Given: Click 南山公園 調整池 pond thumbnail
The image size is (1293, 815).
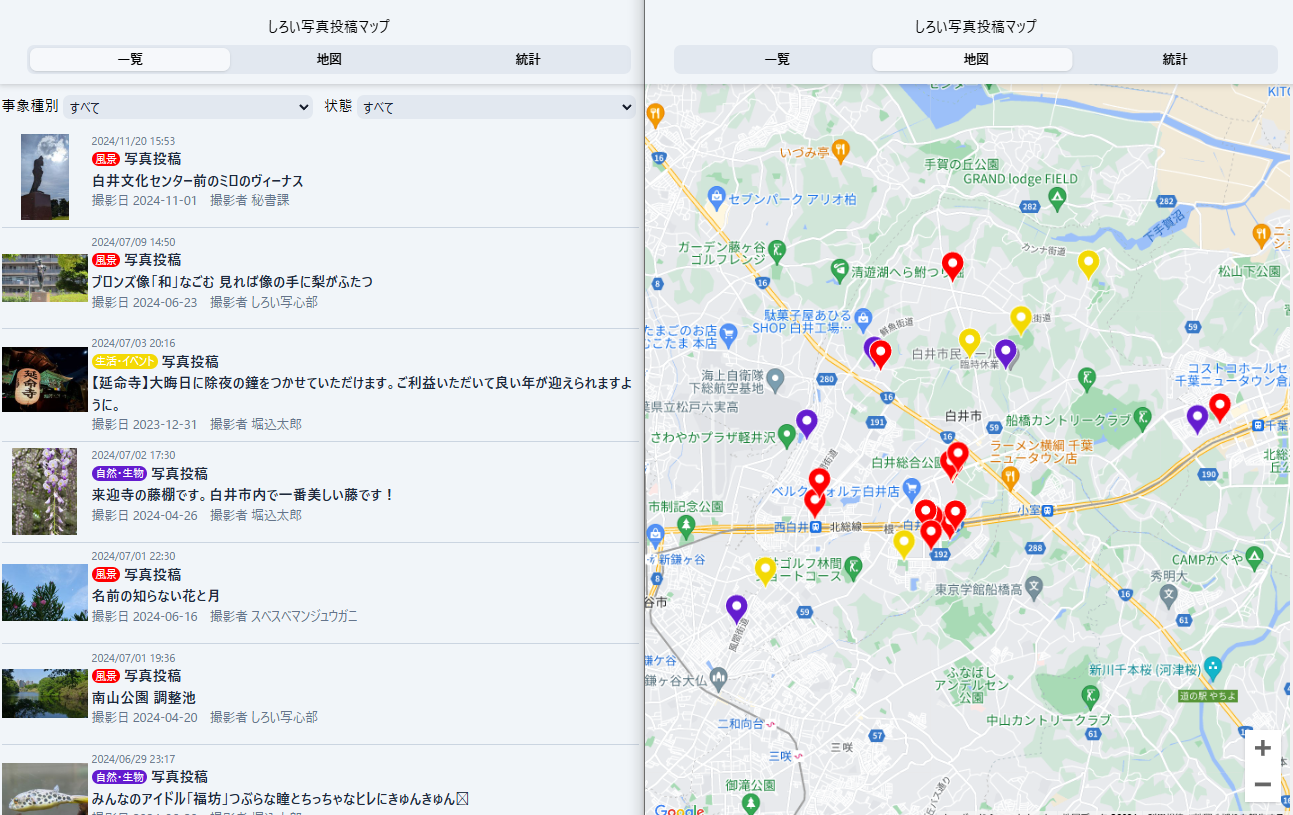Looking at the screenshot, I should point(45,693).
